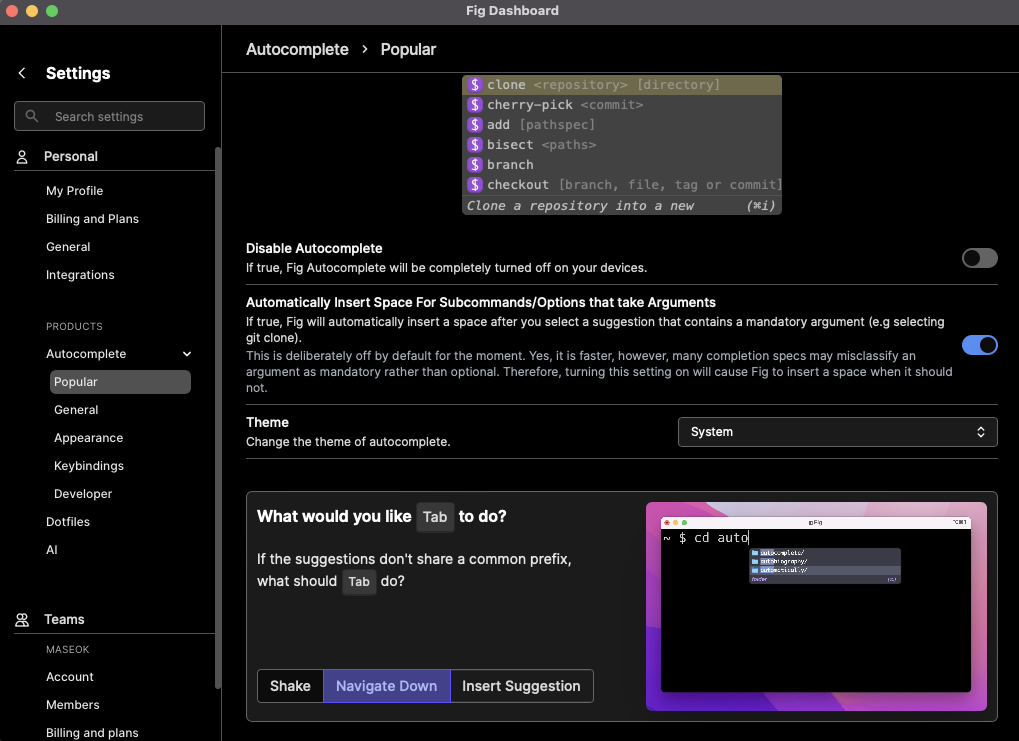Click the 'Clone a repository into a new' description
The width and height of the screenshot is (1019, 741).
(x=580, y=206)
